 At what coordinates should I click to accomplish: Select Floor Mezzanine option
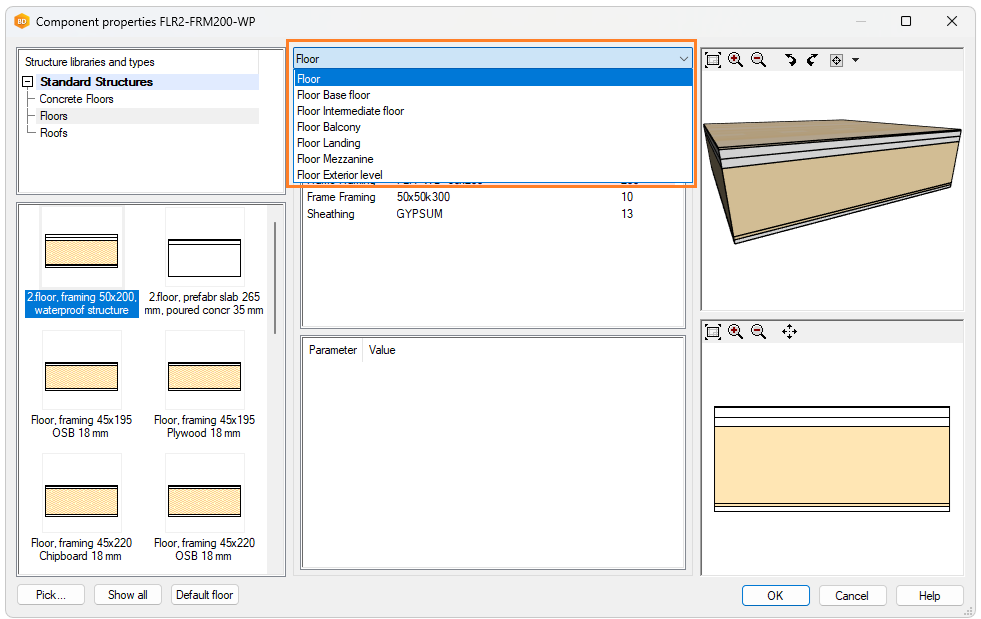335,159
